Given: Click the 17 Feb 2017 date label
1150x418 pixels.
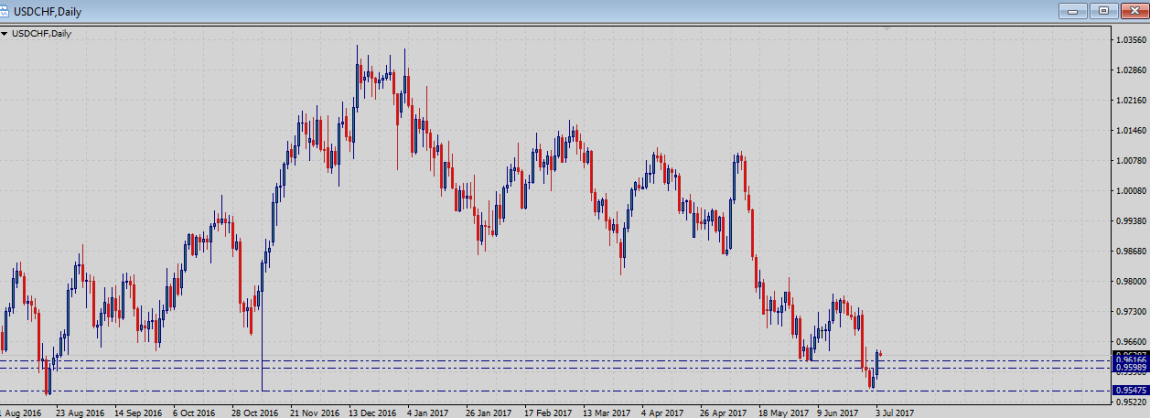Looking at the screenshot, I should click(x=546, y=411).
